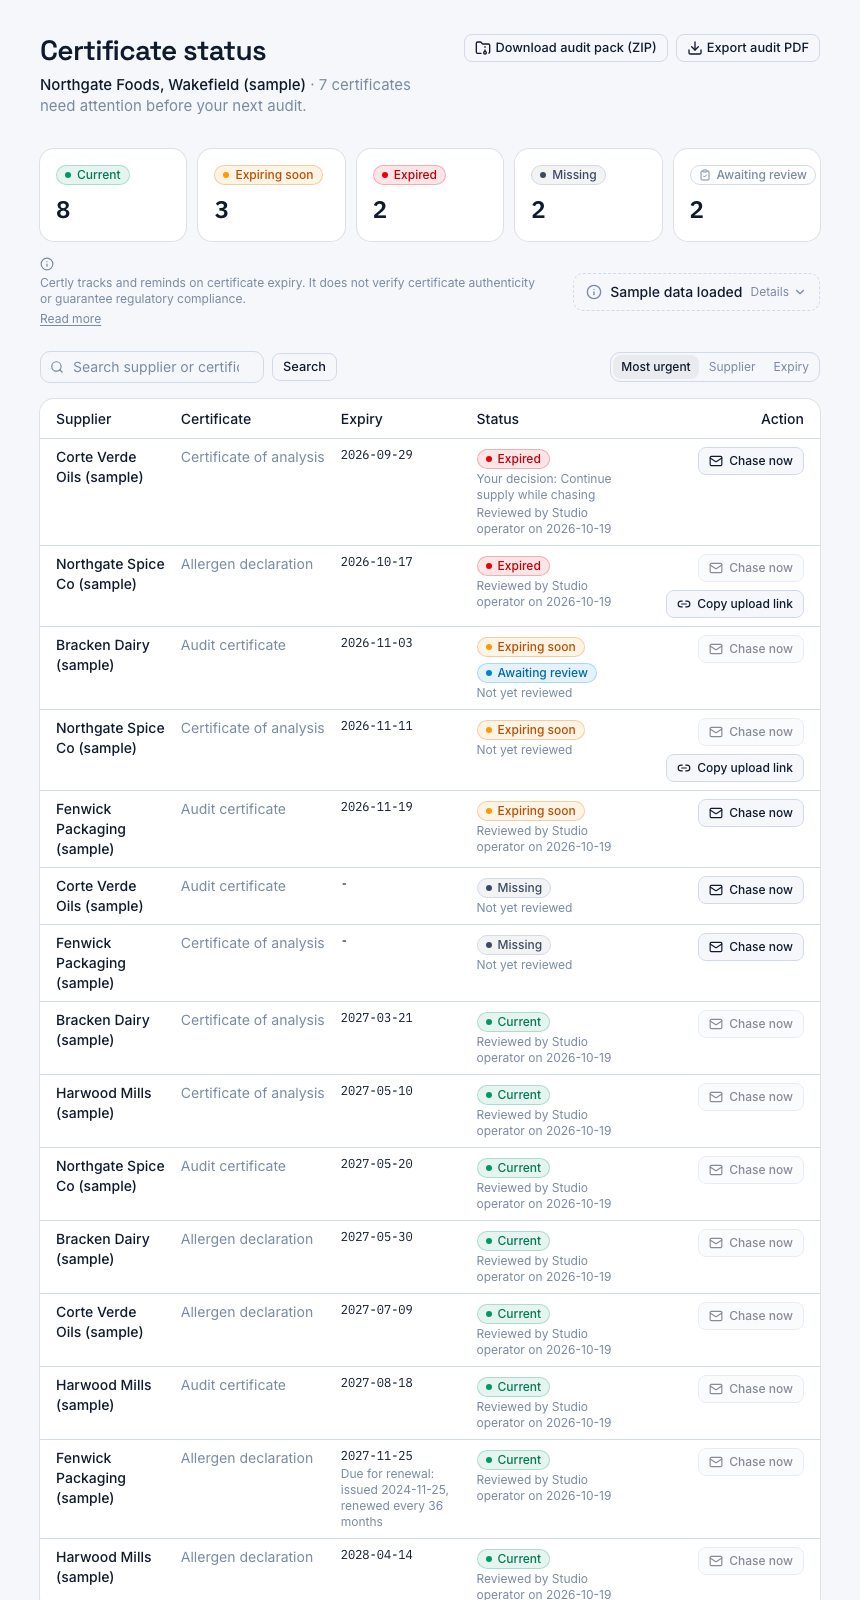This screenshot has height=1600, width=860.
Task: Click the info icon beside Sample data loaded
Action: [594, 292]
